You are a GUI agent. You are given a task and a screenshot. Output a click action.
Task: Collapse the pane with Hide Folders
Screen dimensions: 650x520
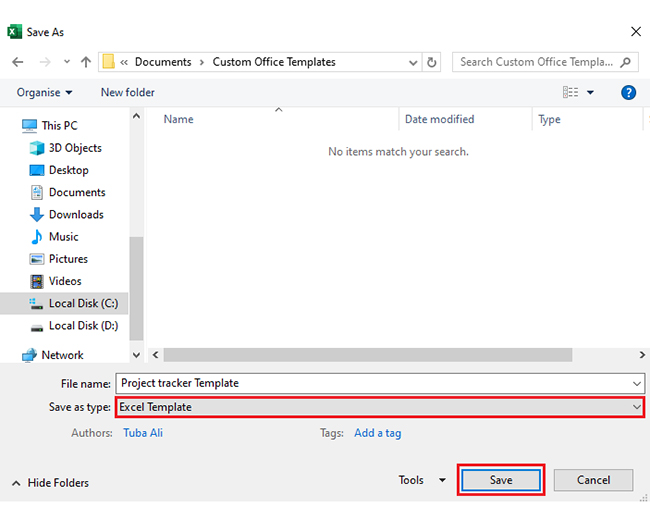pos(50,483)
